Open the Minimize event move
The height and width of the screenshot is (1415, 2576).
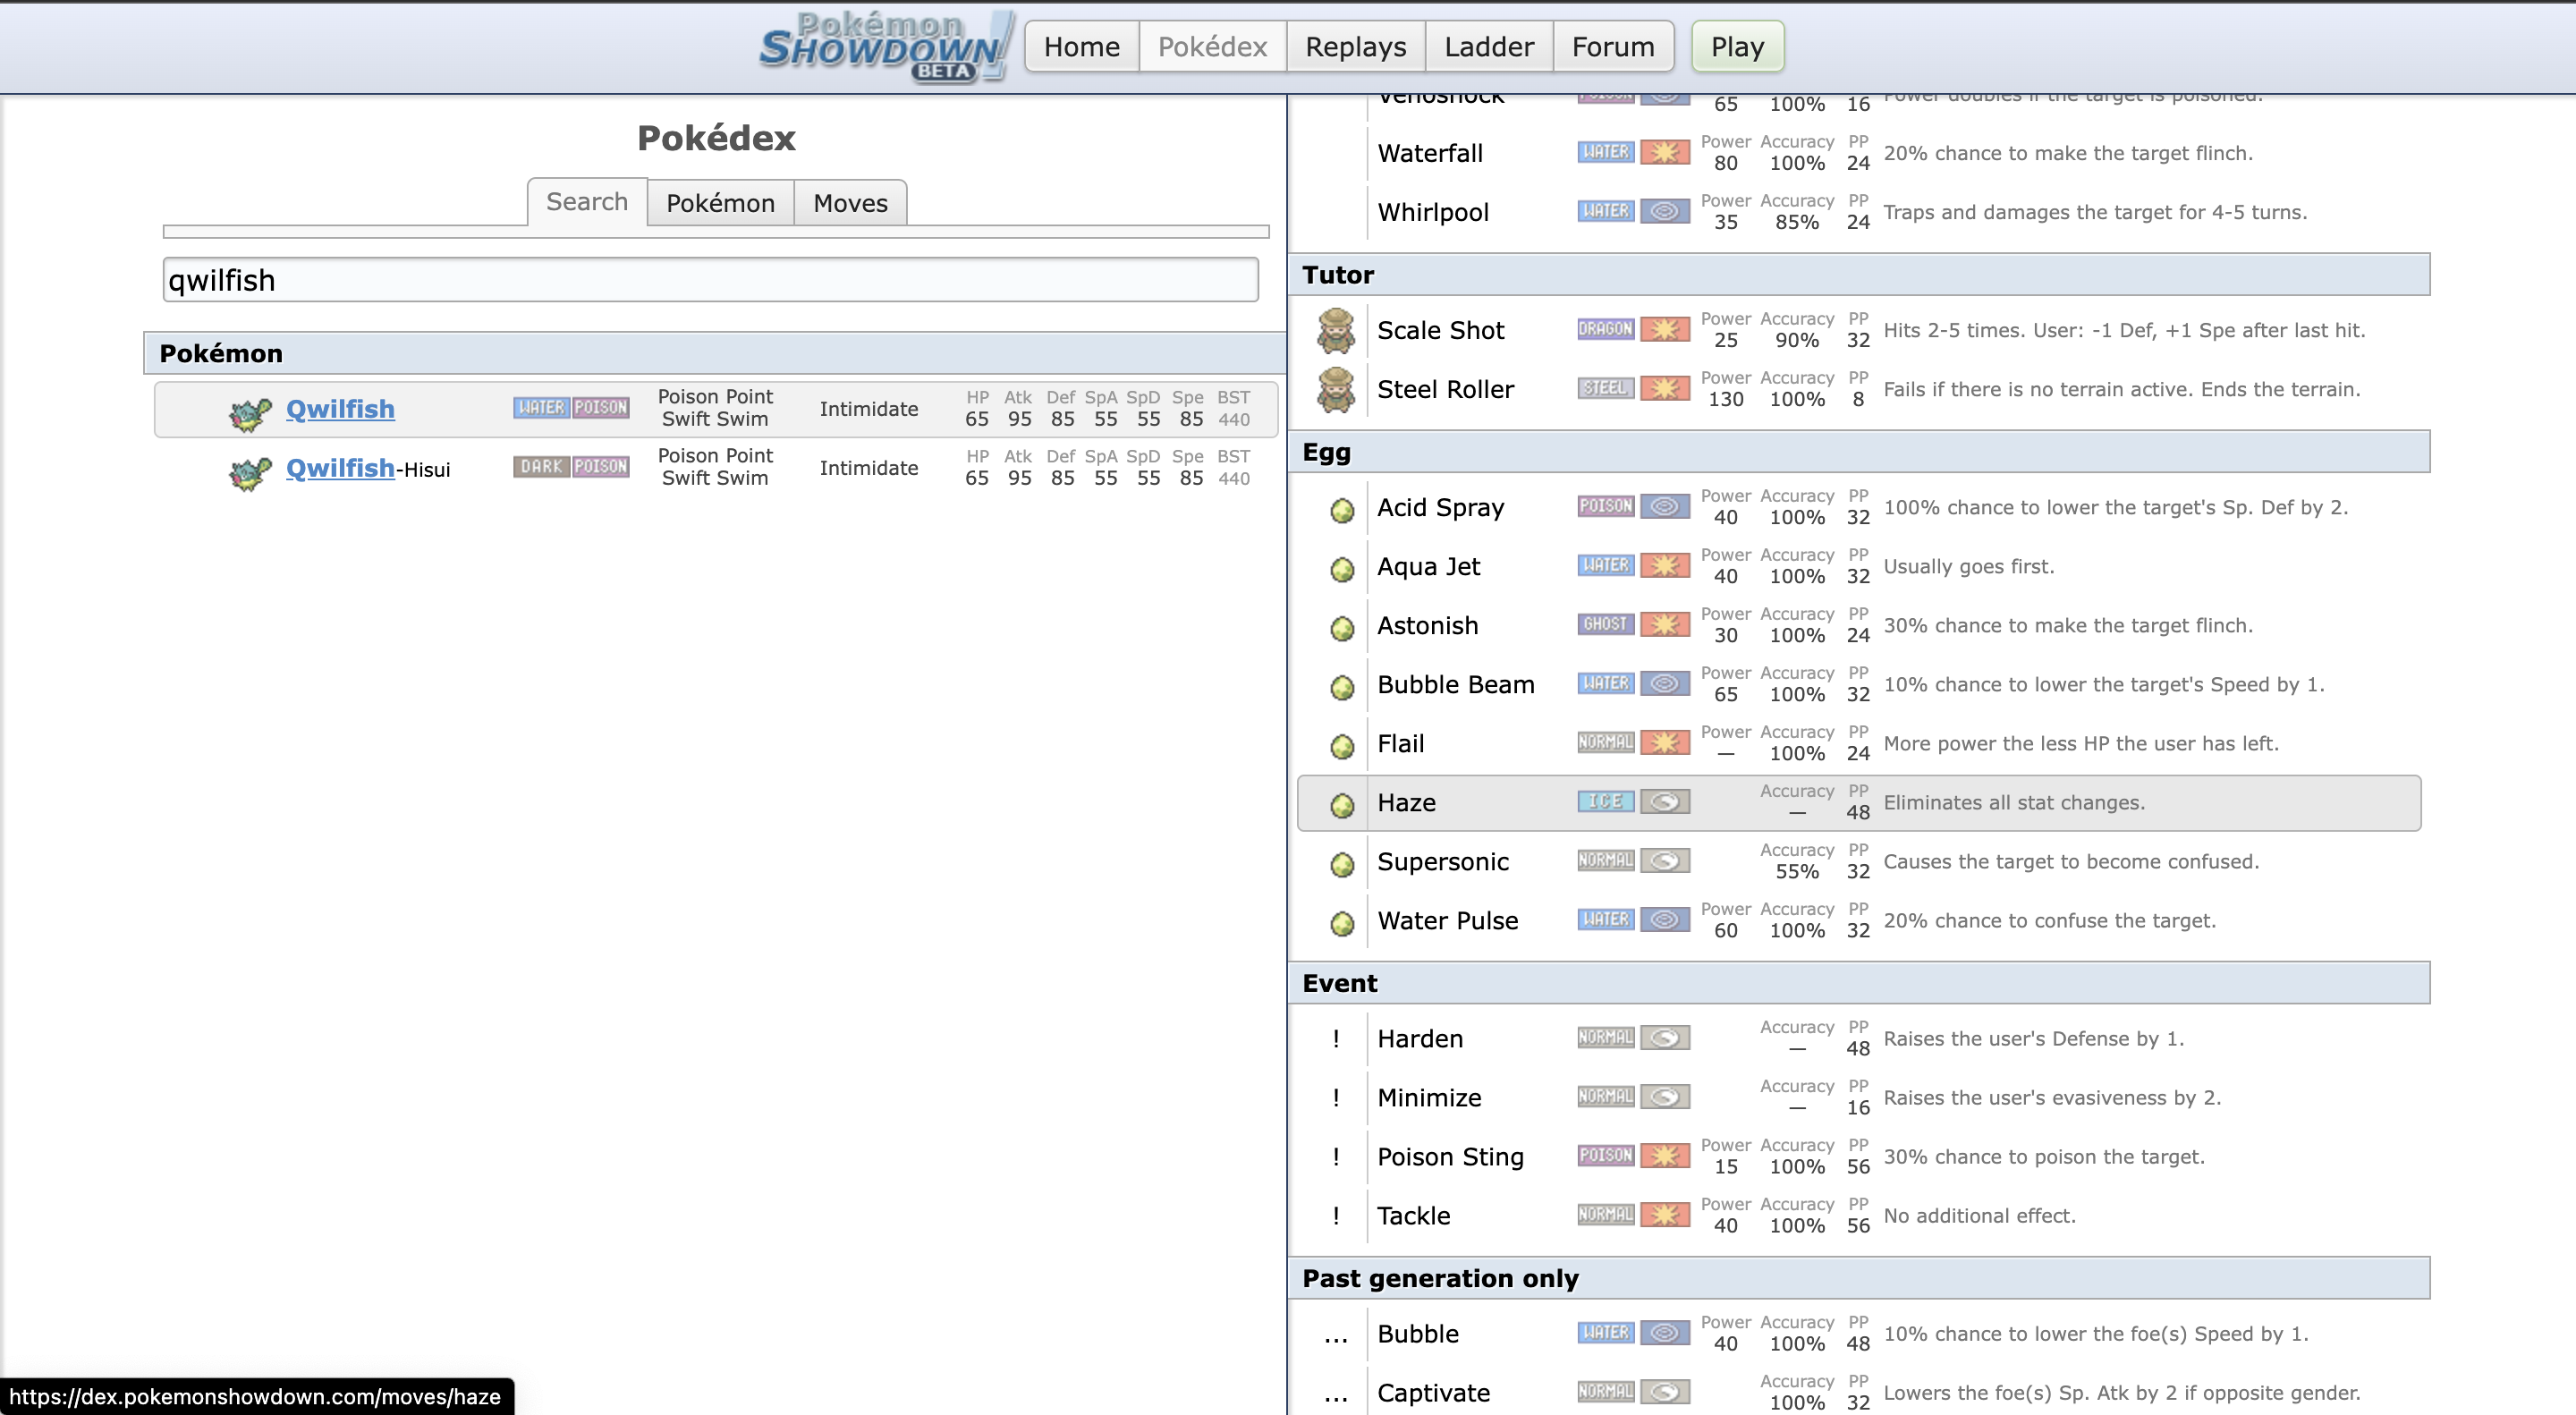pos(1859,1097)
